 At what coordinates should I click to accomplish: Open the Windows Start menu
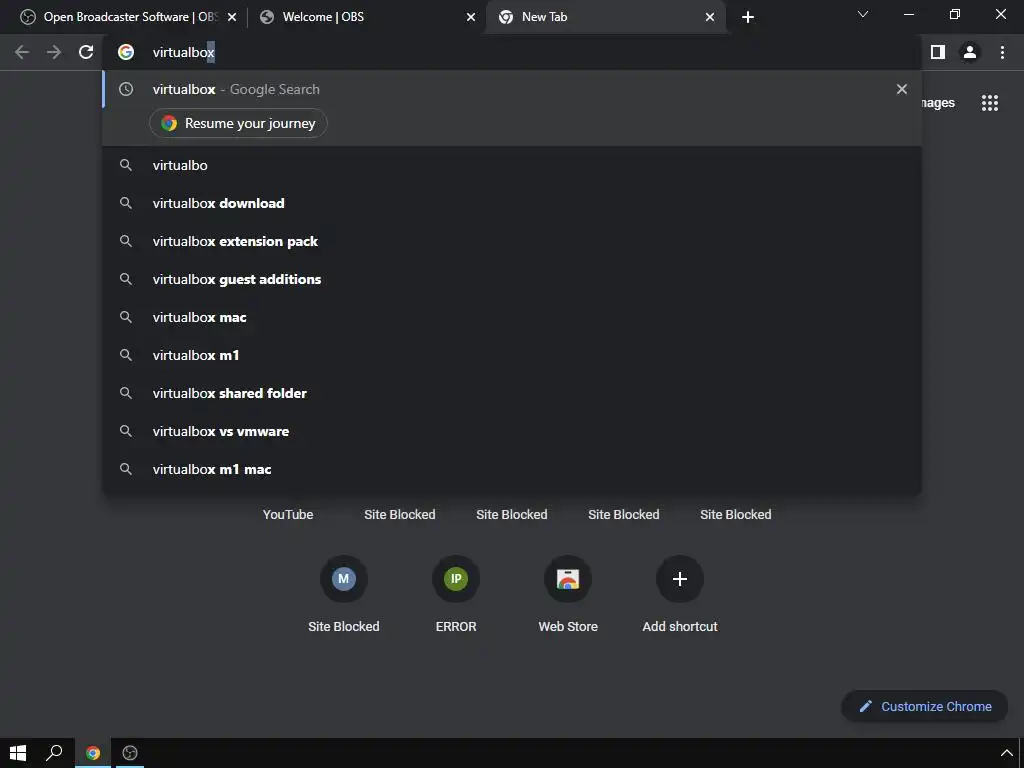click(x=18, y=753)
